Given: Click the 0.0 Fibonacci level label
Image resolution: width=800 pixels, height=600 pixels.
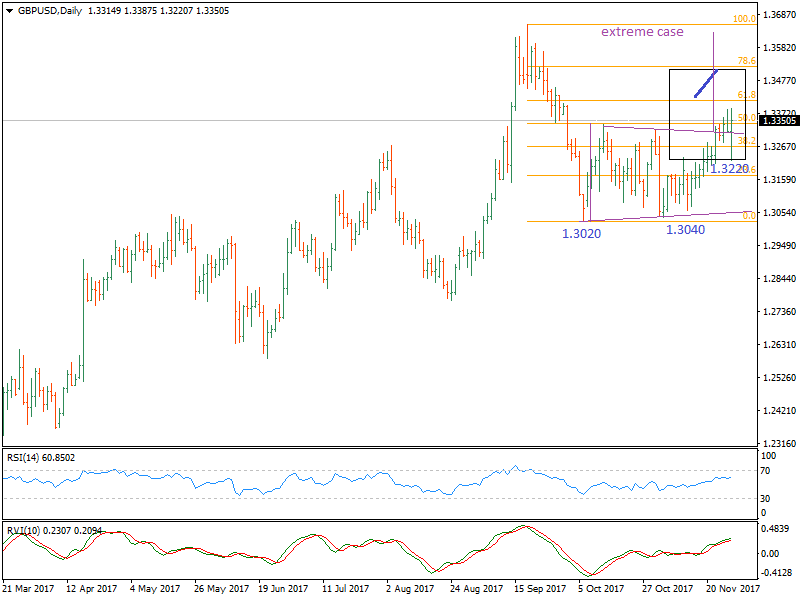Looking at the screenshot, I should 748,216.
